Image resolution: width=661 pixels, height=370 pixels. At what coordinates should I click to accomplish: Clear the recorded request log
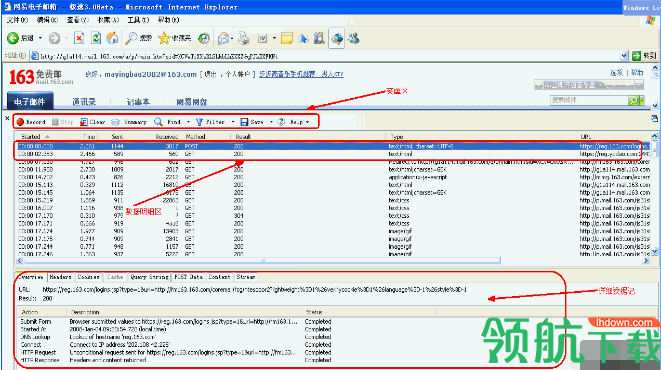[92, 122]
